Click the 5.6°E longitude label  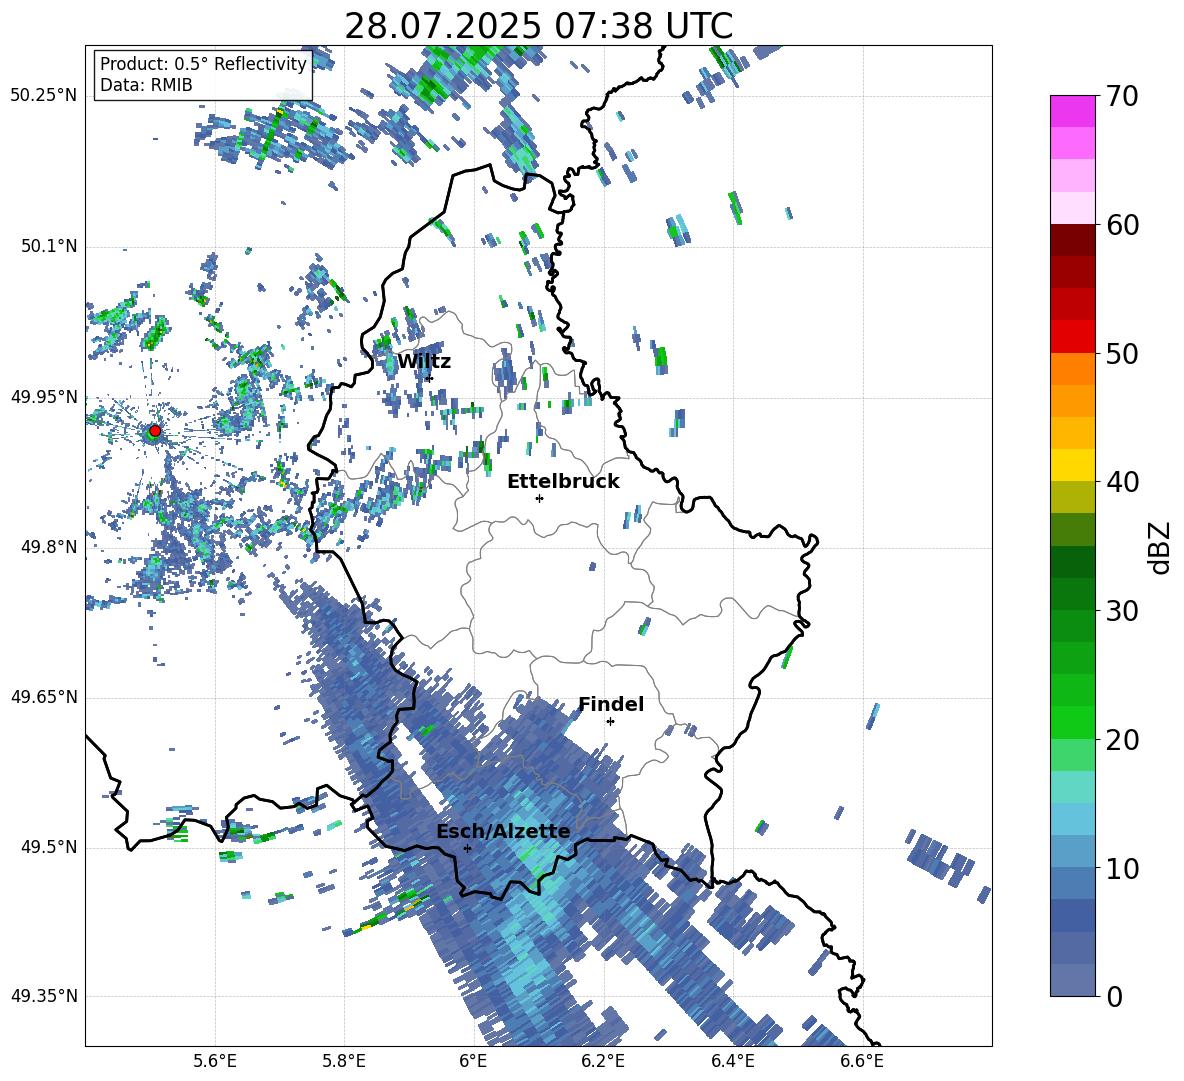click(x=215, y=1062)
